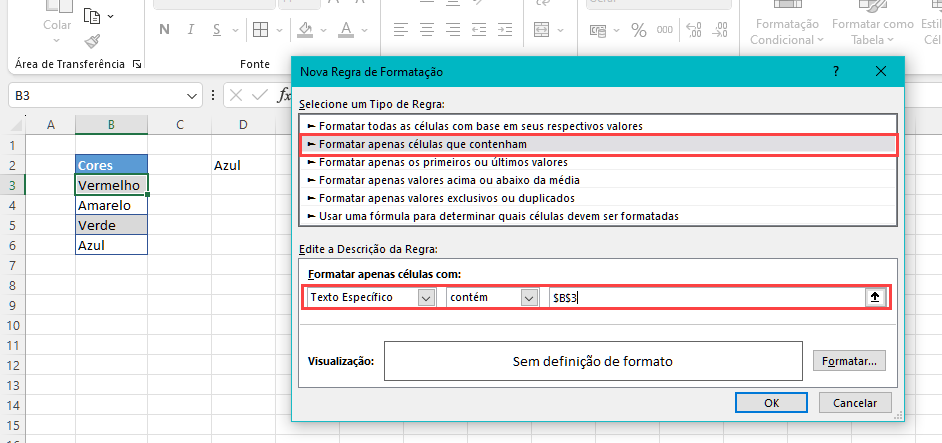Screen dimensions: 942x443
Task: Click the Bold (N) icon
Action: point(164,29)
